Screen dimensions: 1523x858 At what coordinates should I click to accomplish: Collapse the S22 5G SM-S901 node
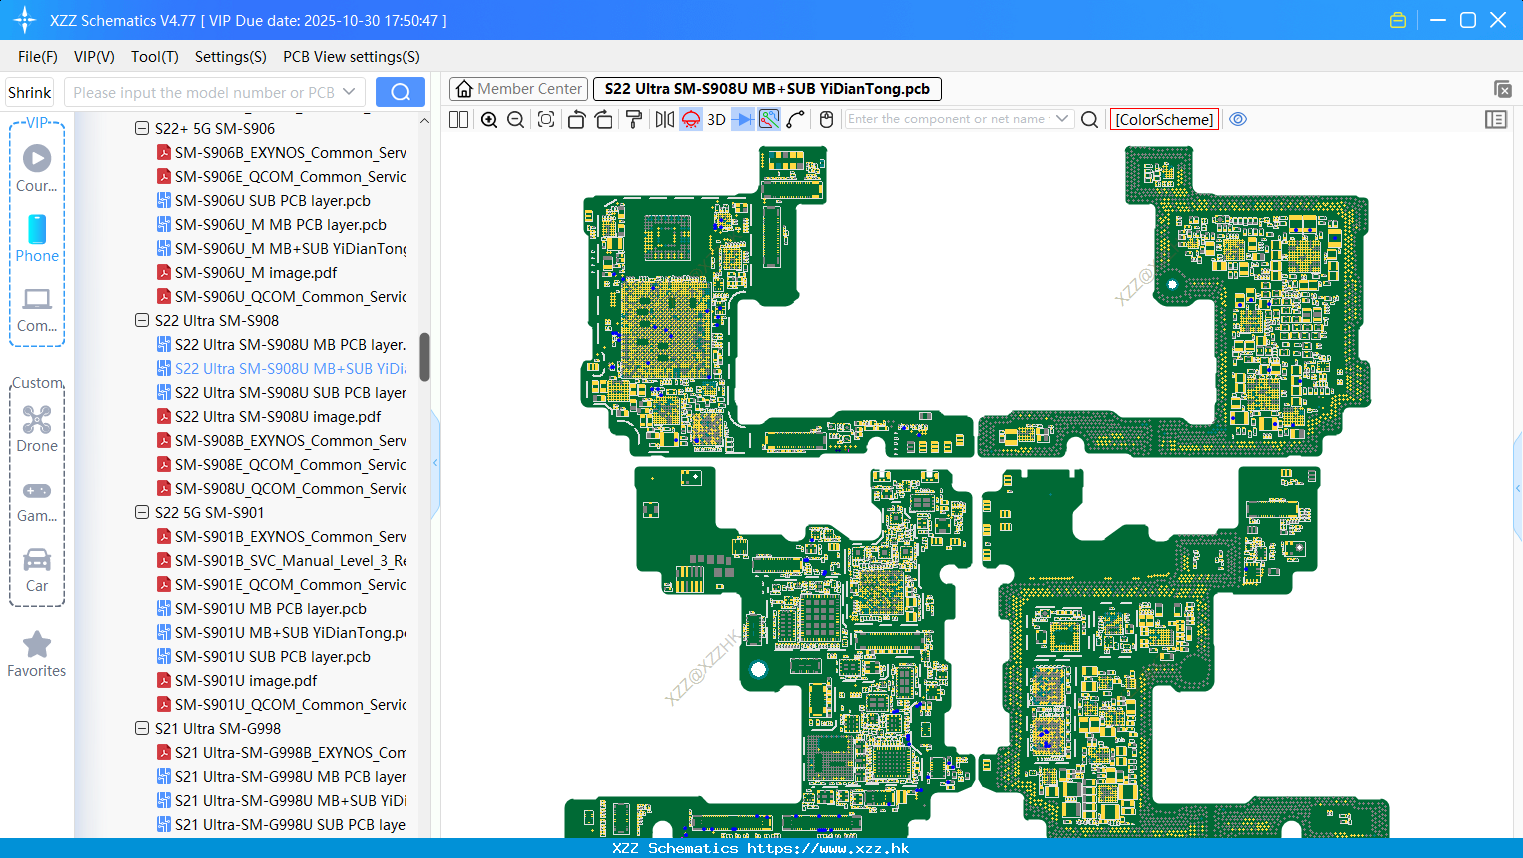tap(142, 512)
